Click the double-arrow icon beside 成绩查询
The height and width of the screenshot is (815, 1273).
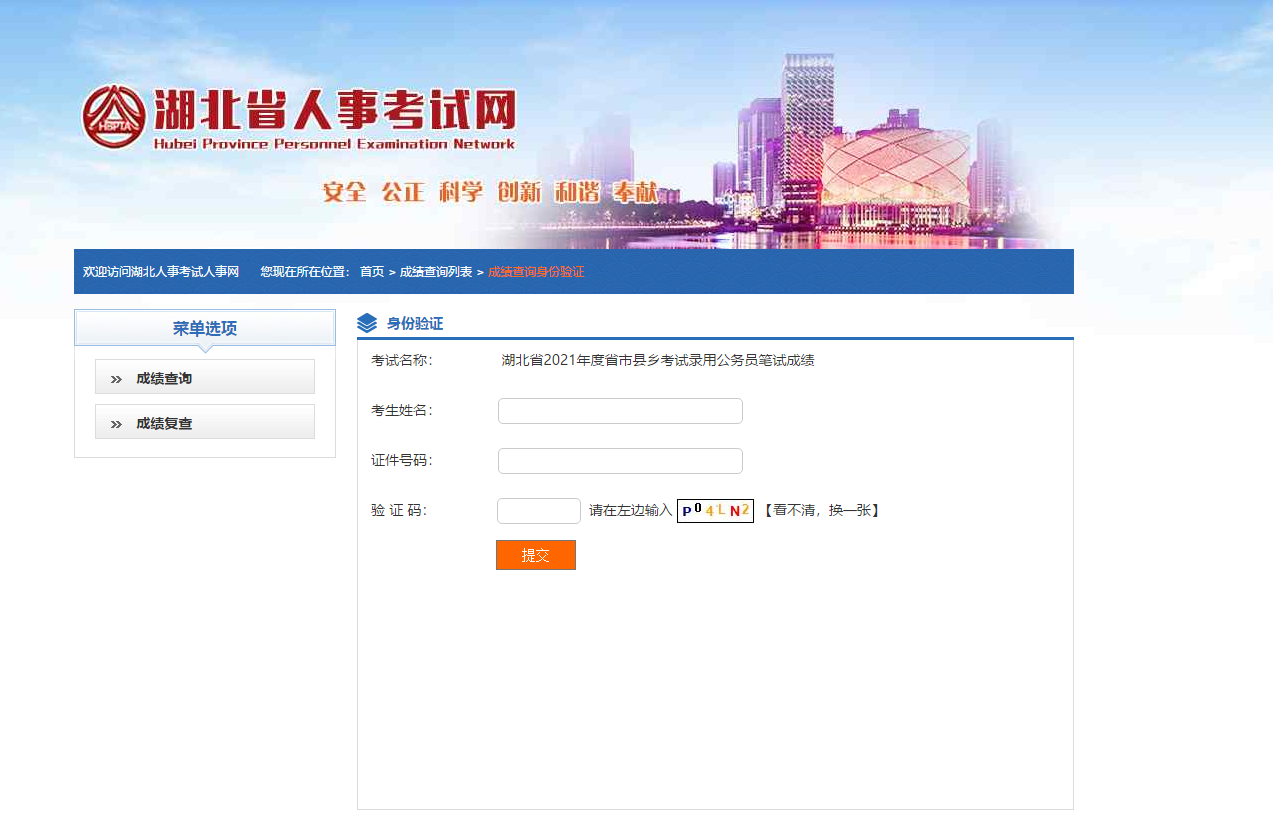click(116, 379)
